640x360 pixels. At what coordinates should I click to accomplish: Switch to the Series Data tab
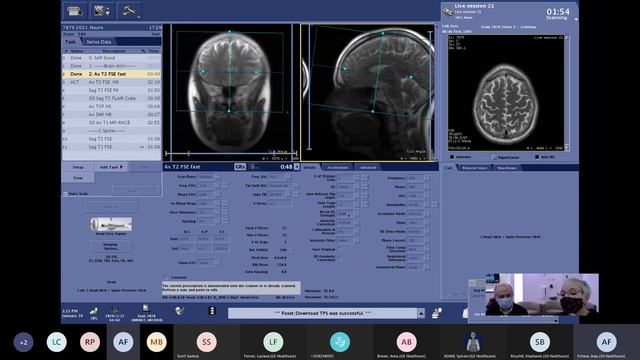coord(99,42)
